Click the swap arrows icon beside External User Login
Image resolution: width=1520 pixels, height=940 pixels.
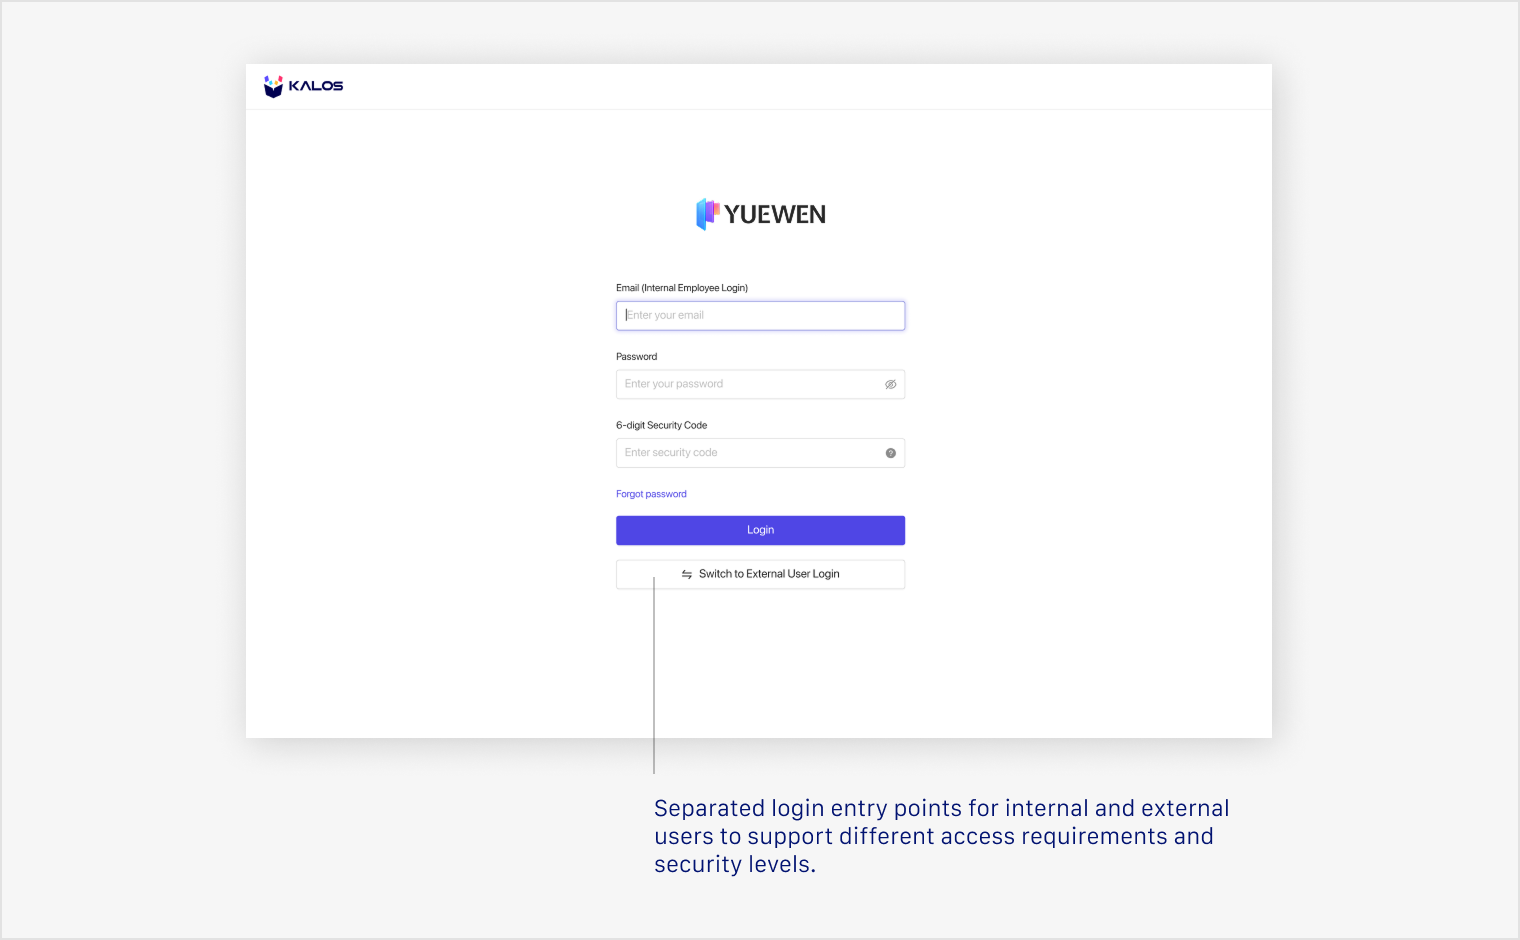[686, 574]
